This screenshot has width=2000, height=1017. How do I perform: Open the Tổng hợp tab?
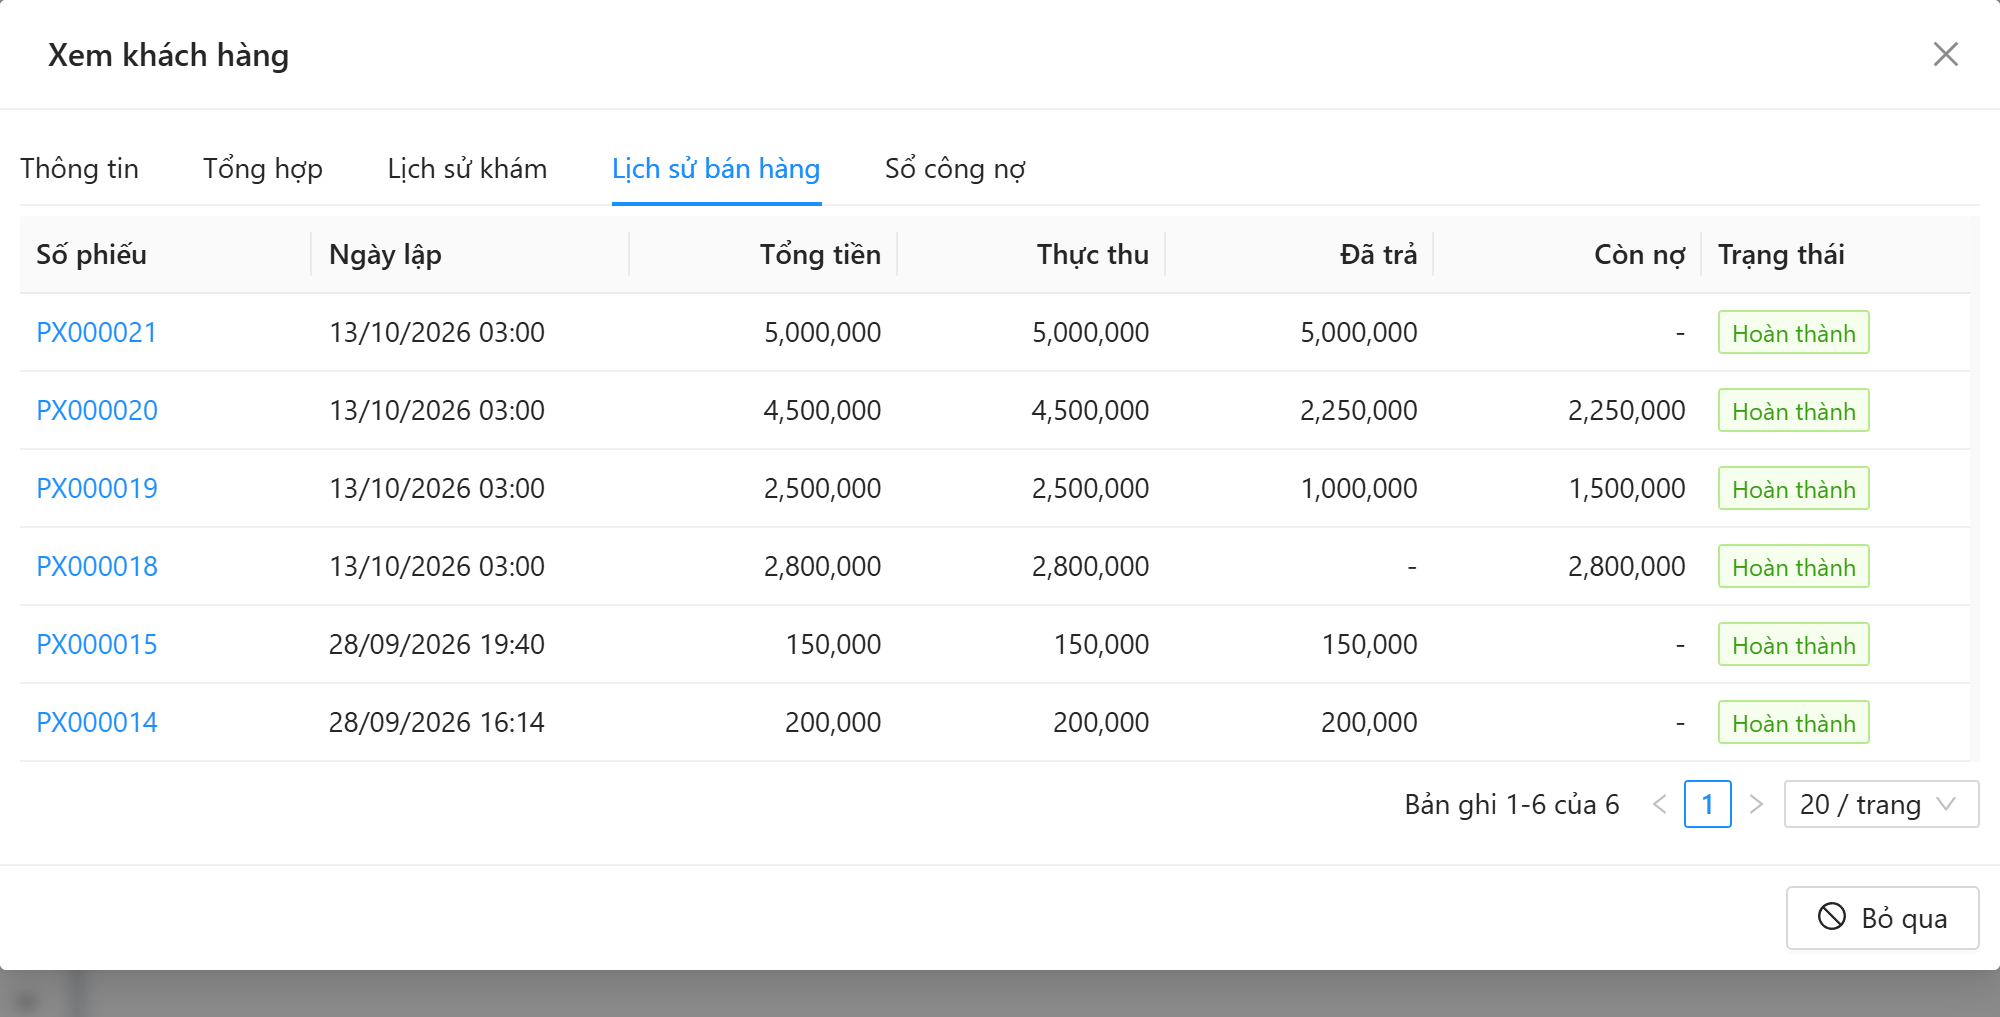[x=263, y=168]
